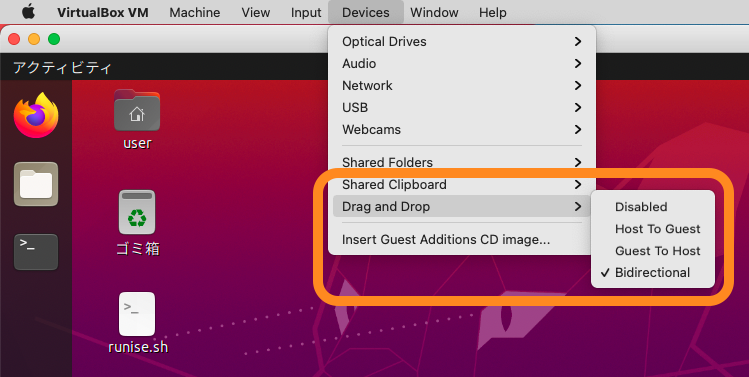Viewport: 749px width, 377px height.
Task: Open the View menu
Action: [x=256, y=12]
